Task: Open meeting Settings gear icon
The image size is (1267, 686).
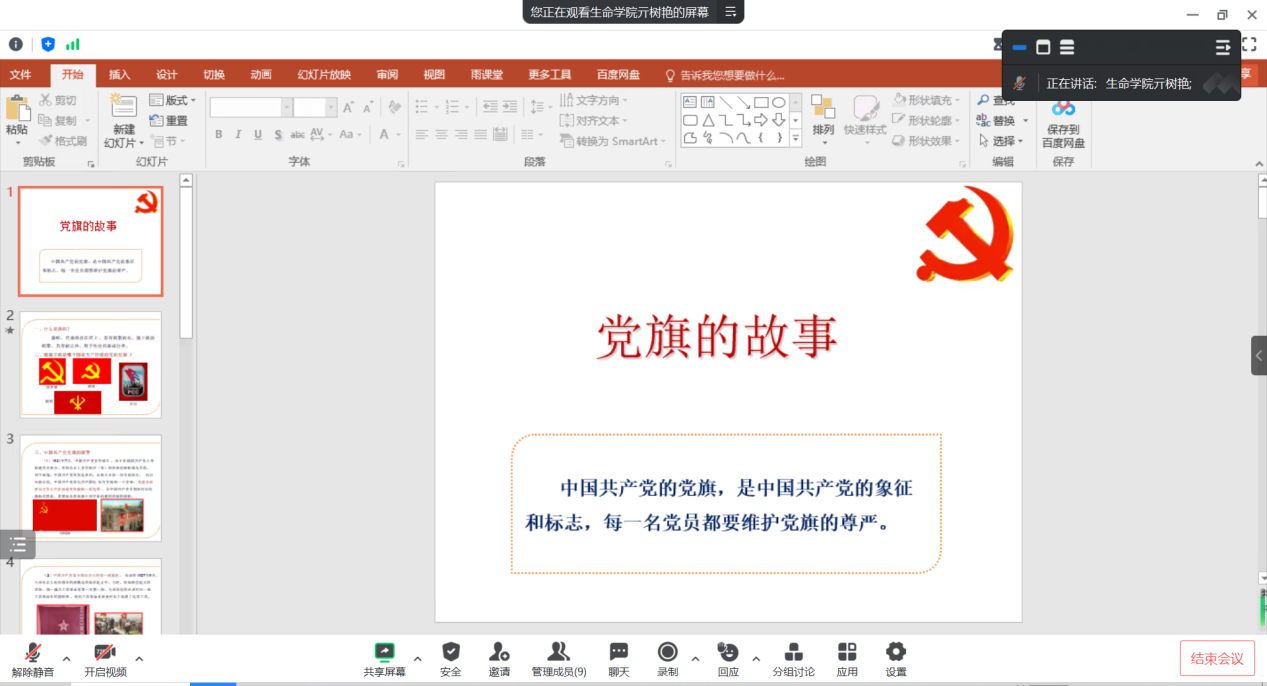Action: pyautogui.click(x=896, y=651)
